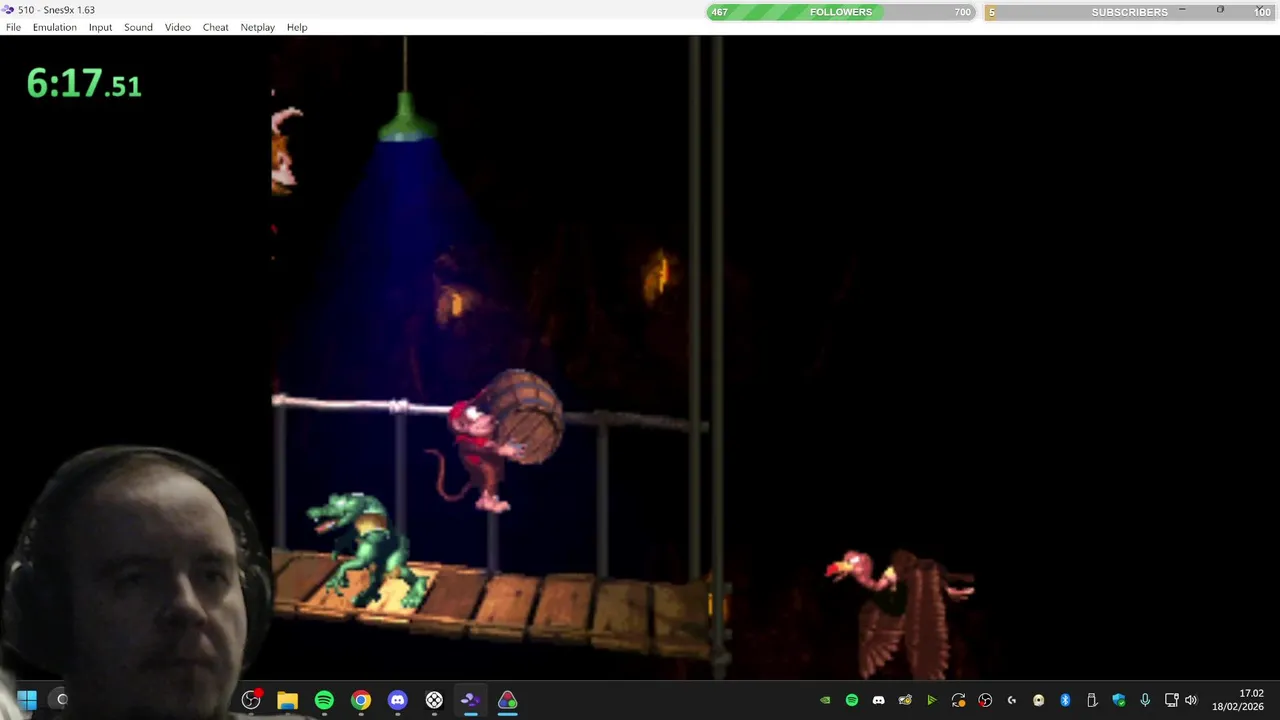Click the Bluetooth tray icon
This screenshot has width=1280, height=720.
[x=1065, y=700]
